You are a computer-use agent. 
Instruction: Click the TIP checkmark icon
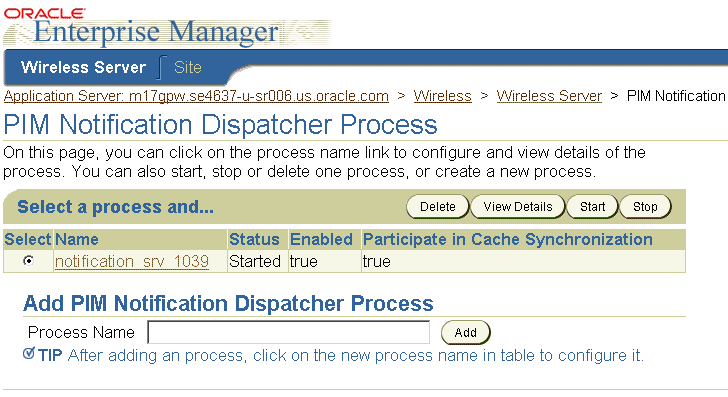tap(29, 353)
